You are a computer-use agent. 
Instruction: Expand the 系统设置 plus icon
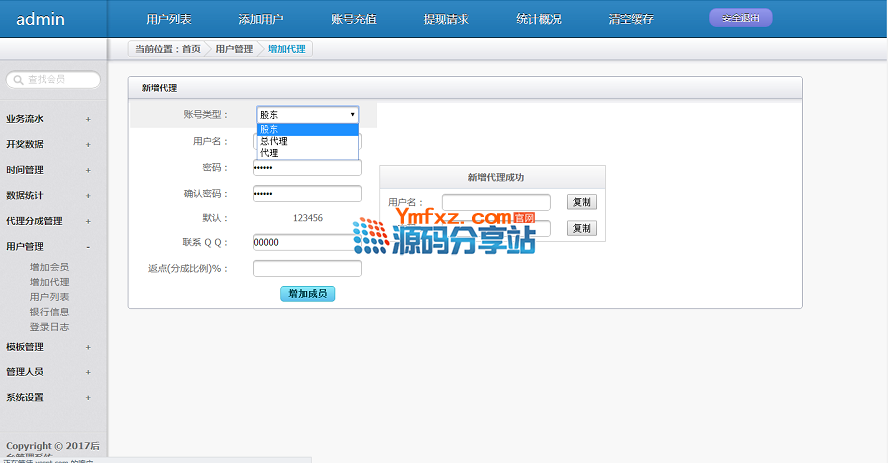88,397
